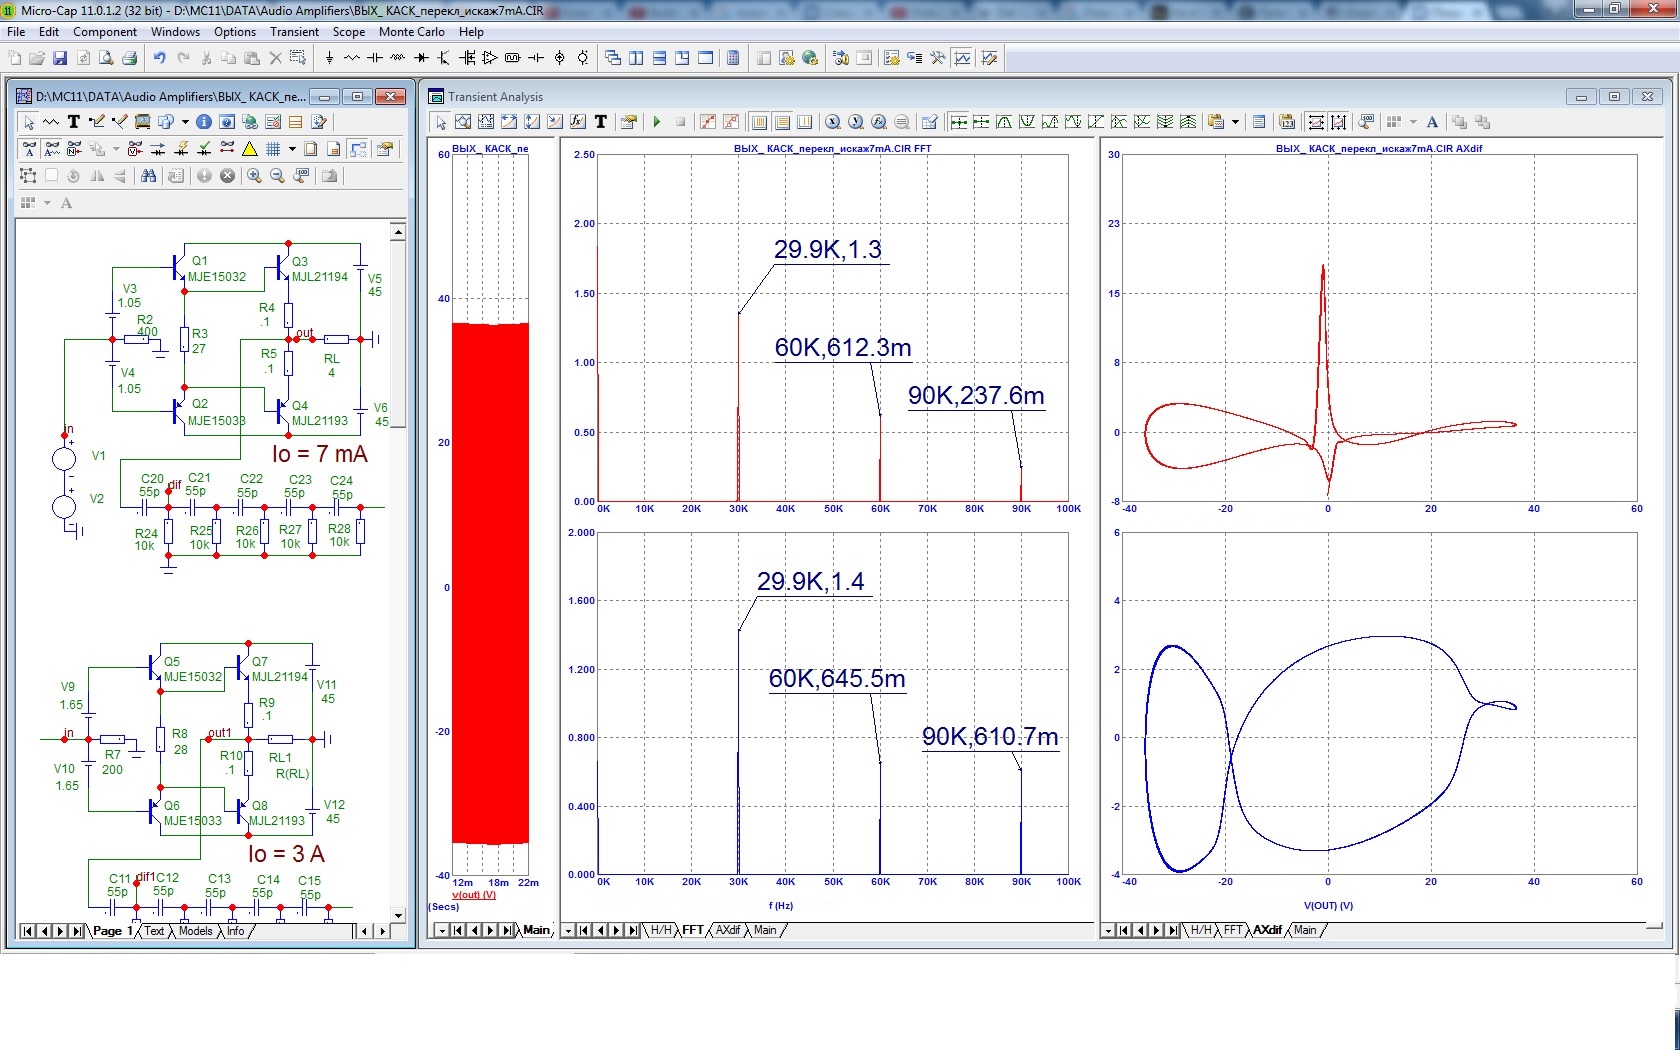Click the schematic vertical scrollbar up arrow
Screen dimensions: 1680x1050
[398, 232]
